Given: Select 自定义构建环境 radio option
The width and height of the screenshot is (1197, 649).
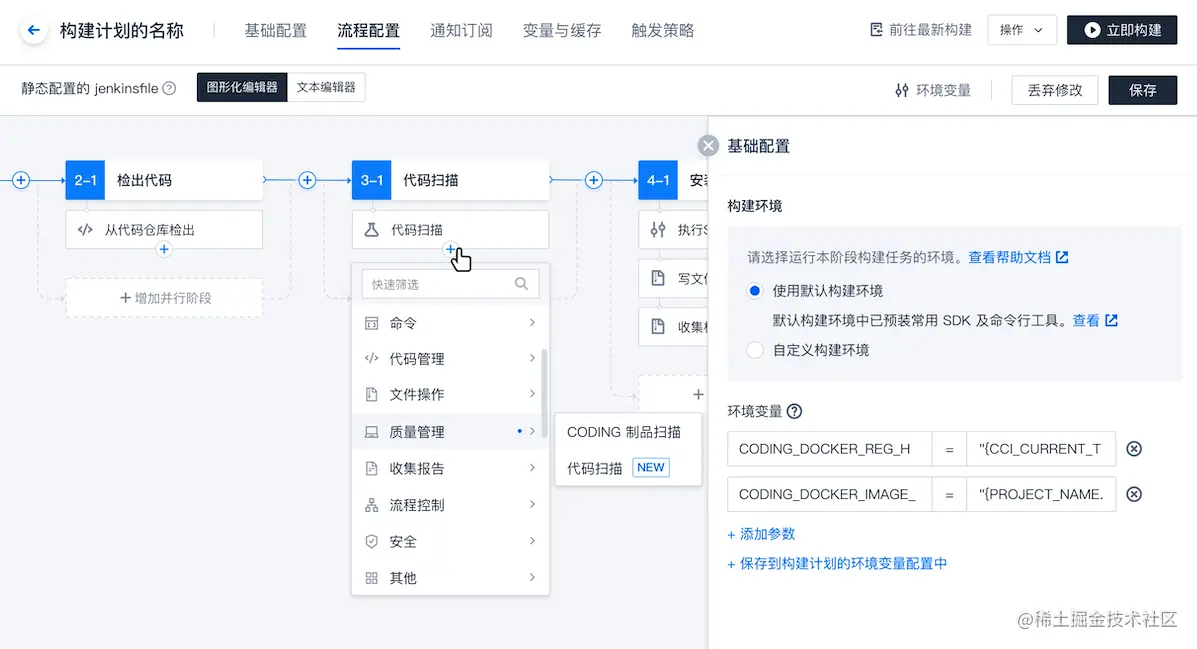Looking at the screenshot, I should (x=754, y=350).
